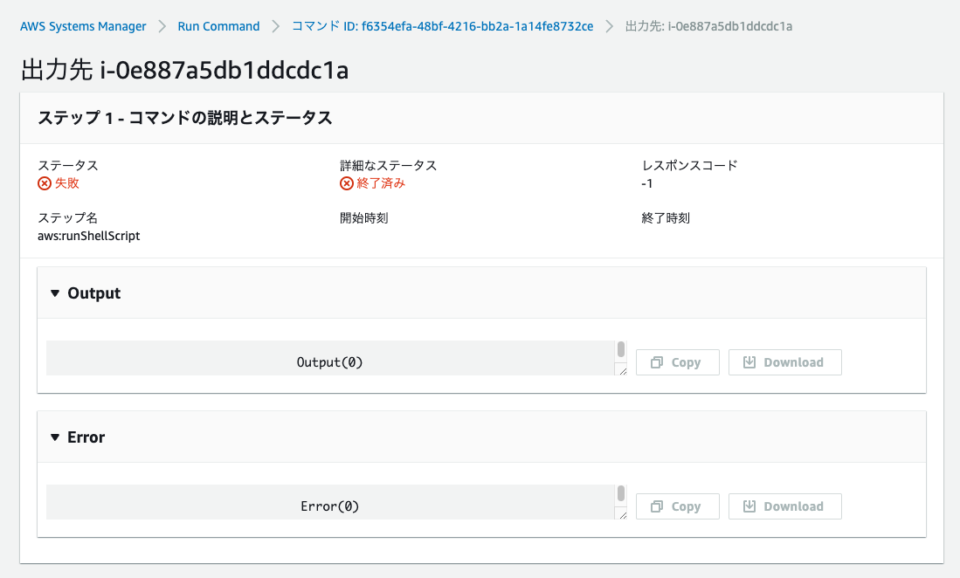Click the download icon in Output's Download button
Screen dimensions: 960x578
pos(750,362)
